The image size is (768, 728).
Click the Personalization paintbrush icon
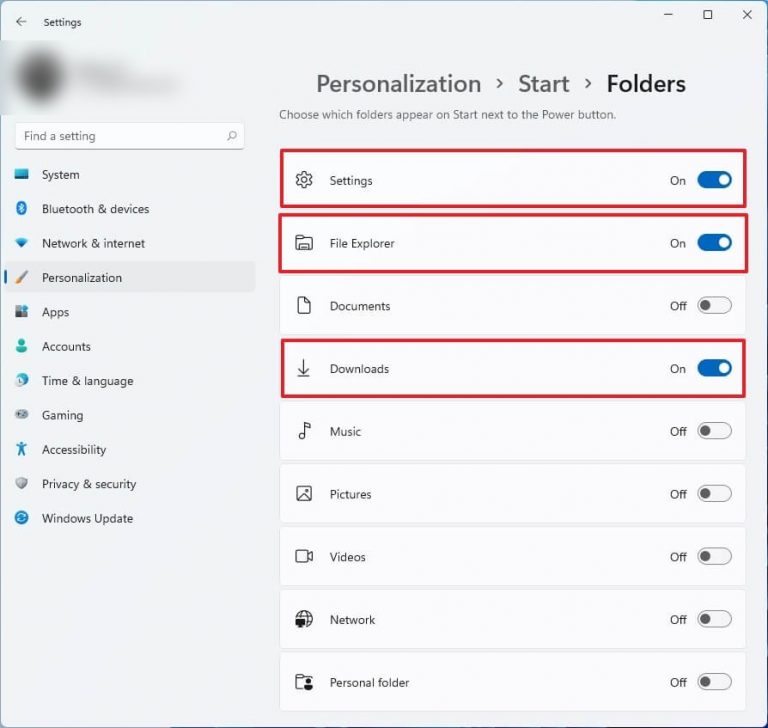[22, 277]
